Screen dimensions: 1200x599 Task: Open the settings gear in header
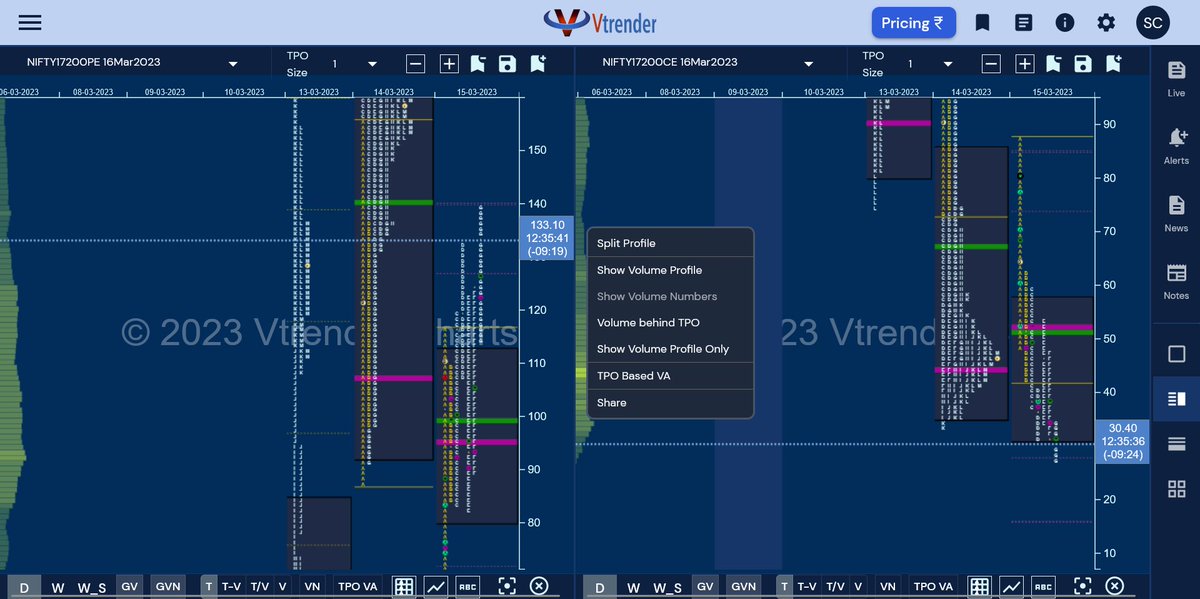coord(1106,22)
